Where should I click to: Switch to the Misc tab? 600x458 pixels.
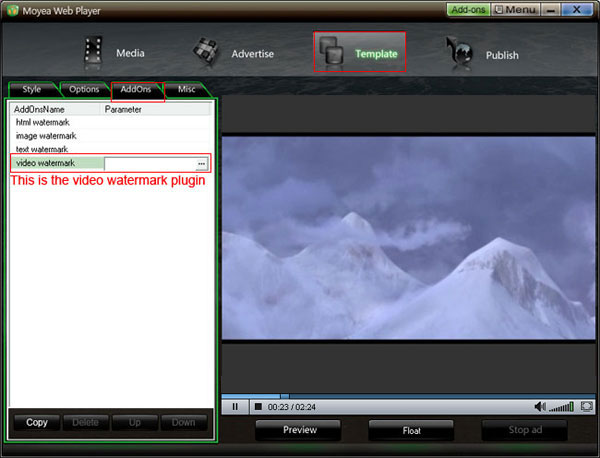click(x=187, y=90)
